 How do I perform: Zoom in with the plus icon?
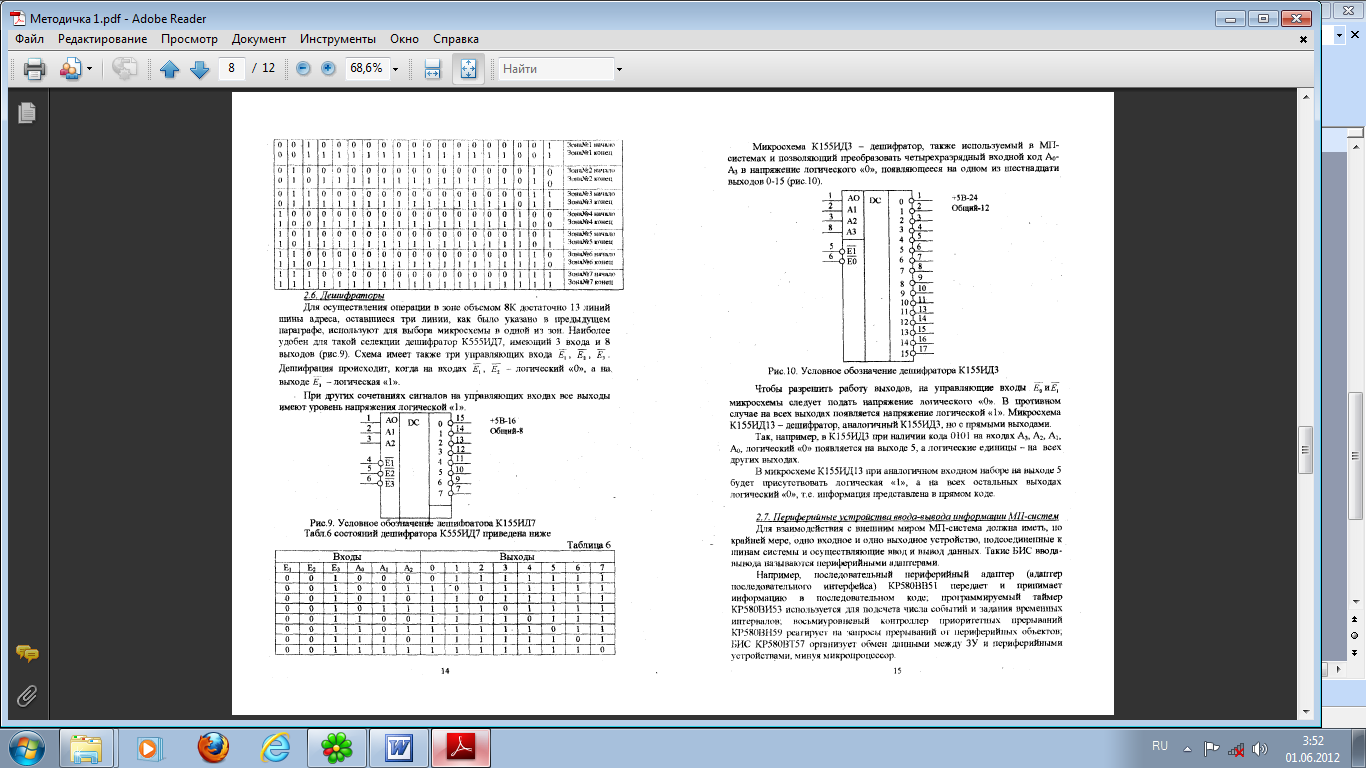tap(328, 69)
